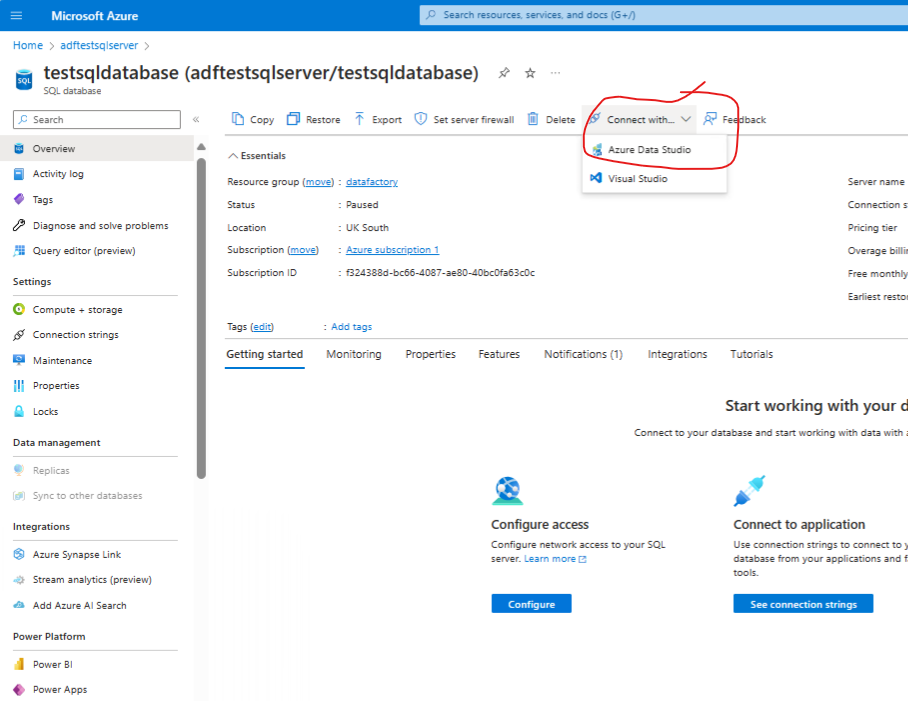Select Azure Data Studio from Connect with menu
The width and height of the screenshot is (908, 701).
click(654, 150)
